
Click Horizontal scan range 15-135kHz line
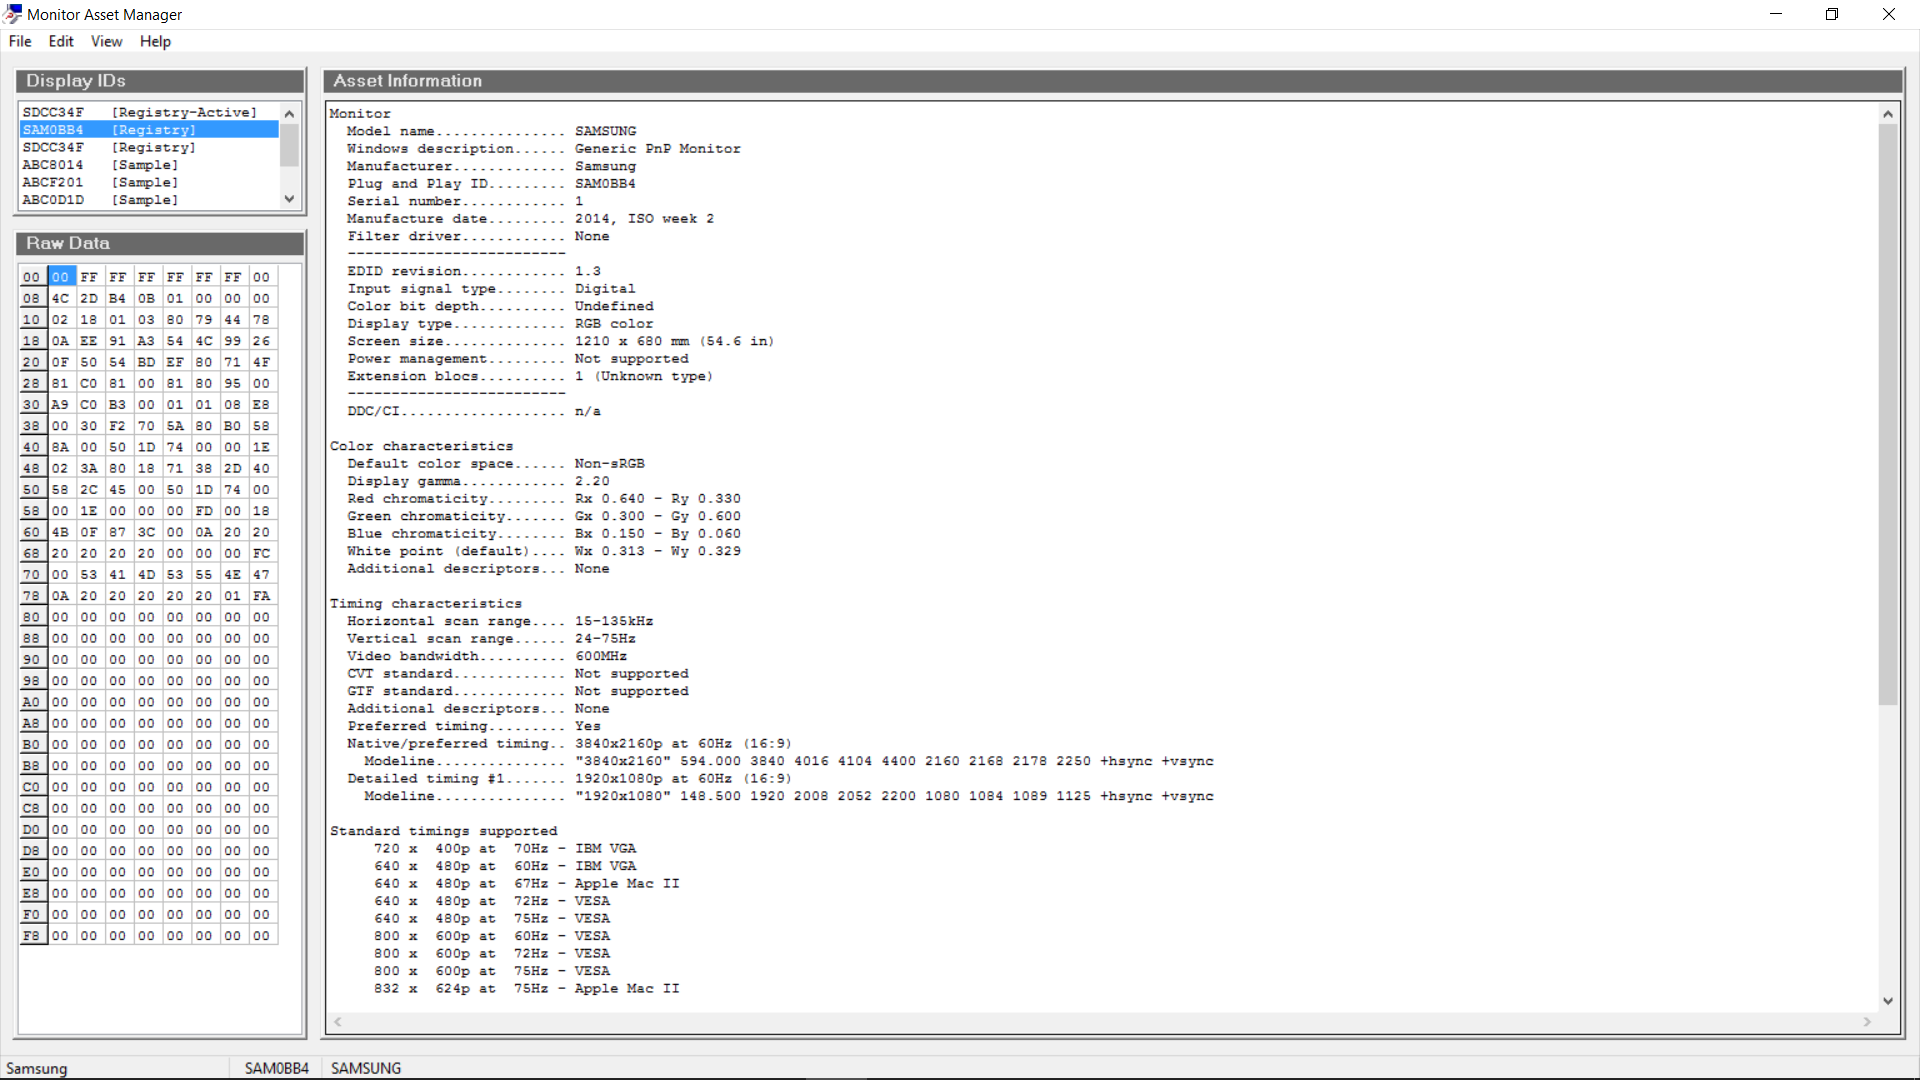[x=500, y=621]
